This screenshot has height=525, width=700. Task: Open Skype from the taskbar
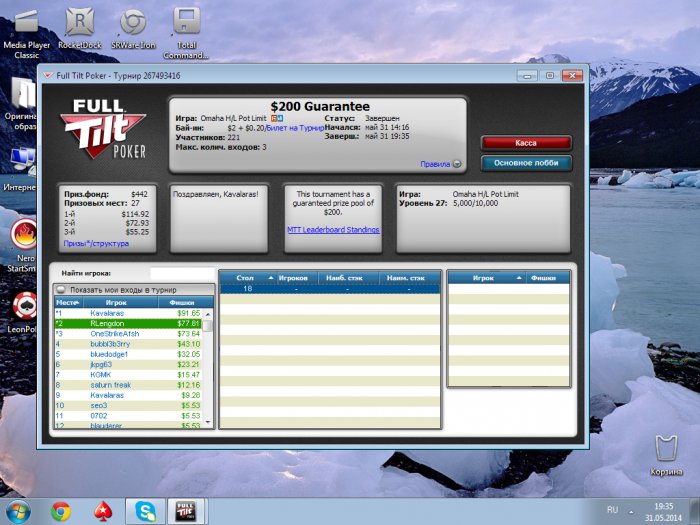point(145,511)
